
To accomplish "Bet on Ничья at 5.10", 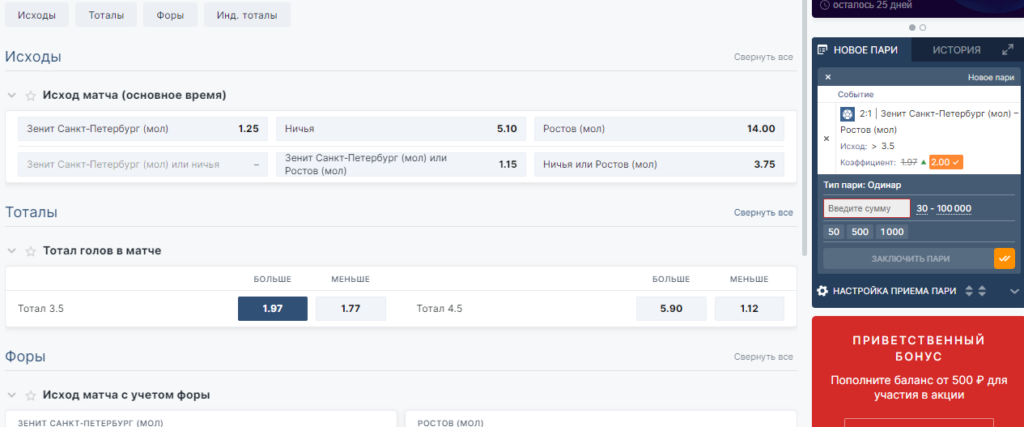I will [401, 129].
